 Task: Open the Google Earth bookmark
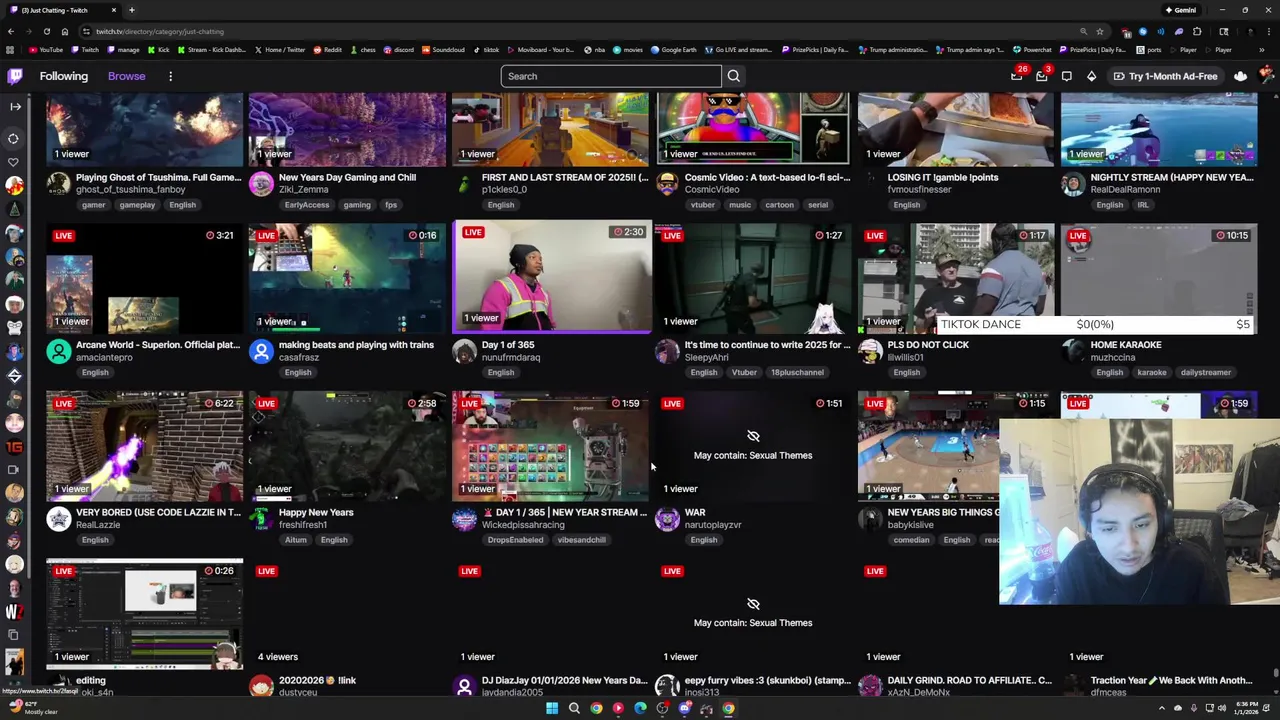click(675, 49)
